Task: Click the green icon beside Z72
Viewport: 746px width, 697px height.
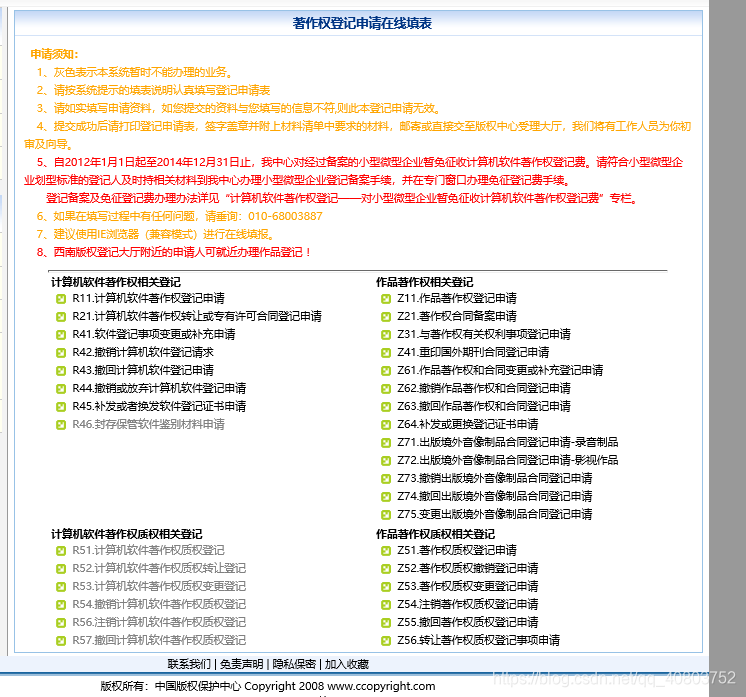Action: pyautogui.click(x=386, y=461)
